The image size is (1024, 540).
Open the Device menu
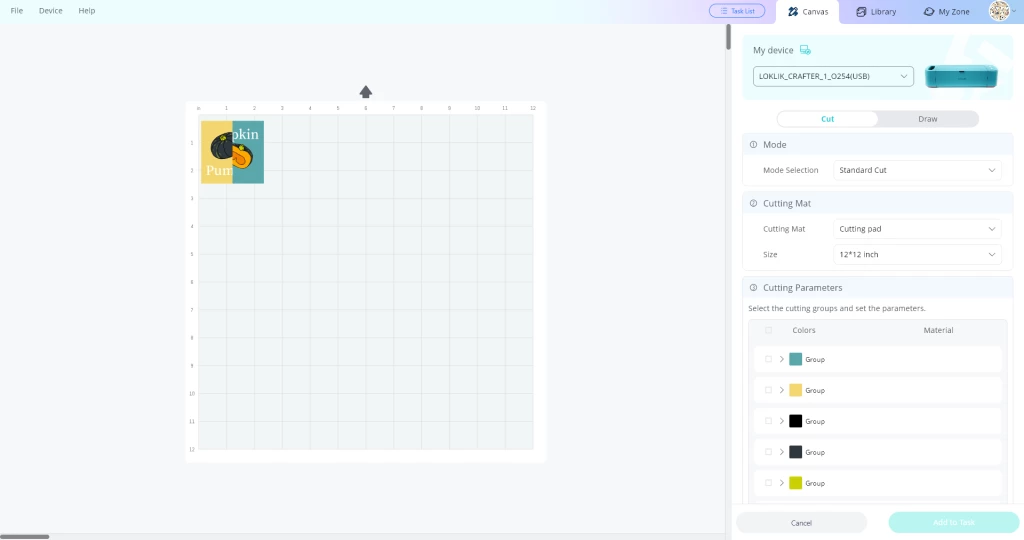pos(50,10)
